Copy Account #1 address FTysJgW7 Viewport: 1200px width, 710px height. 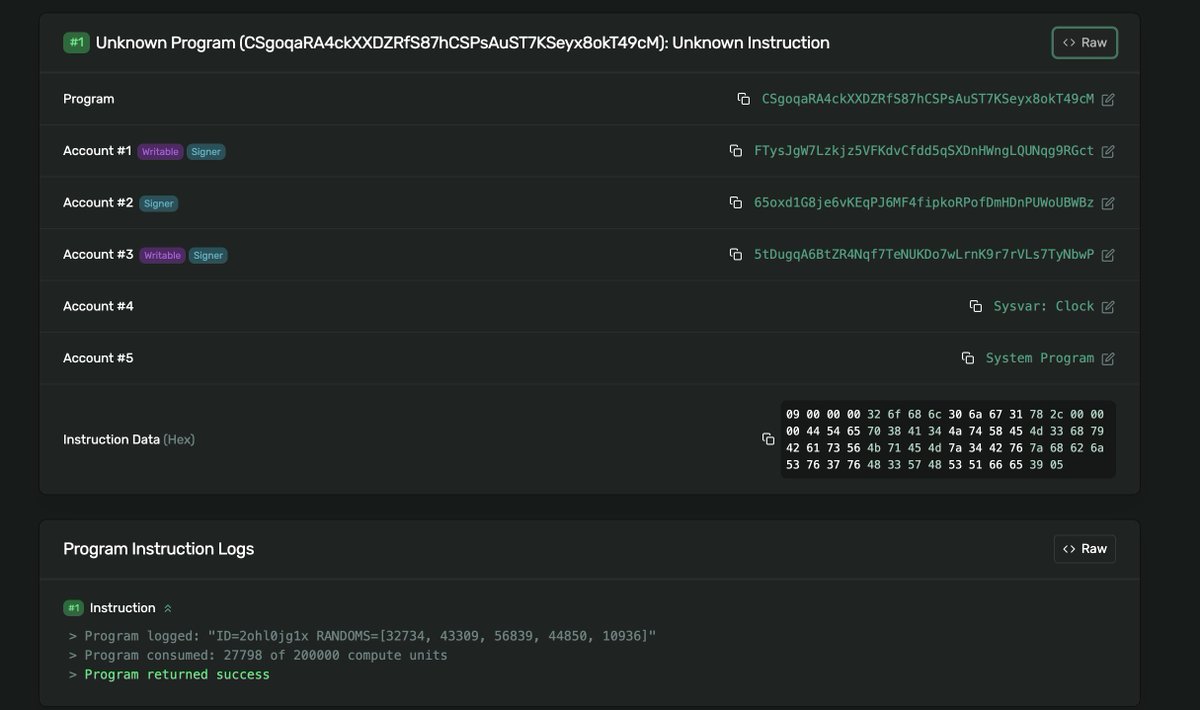pyautogui.click(x=736, y=151)
